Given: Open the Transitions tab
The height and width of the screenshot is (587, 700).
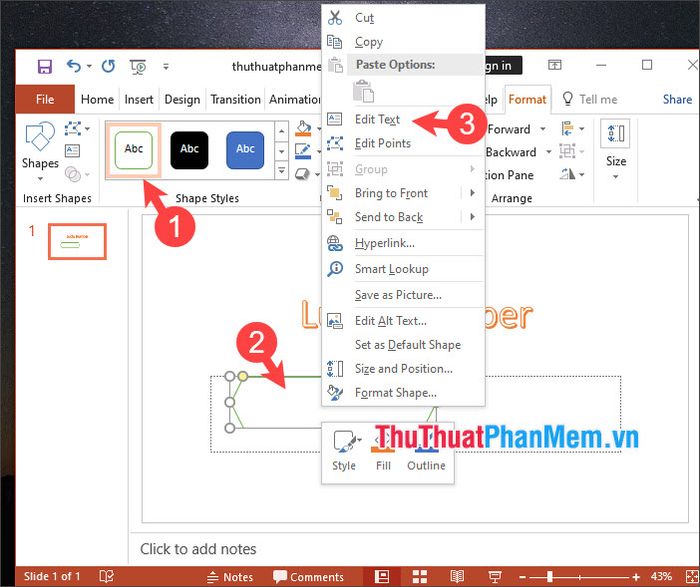Looking at the screenshot, I should point(235,99).
